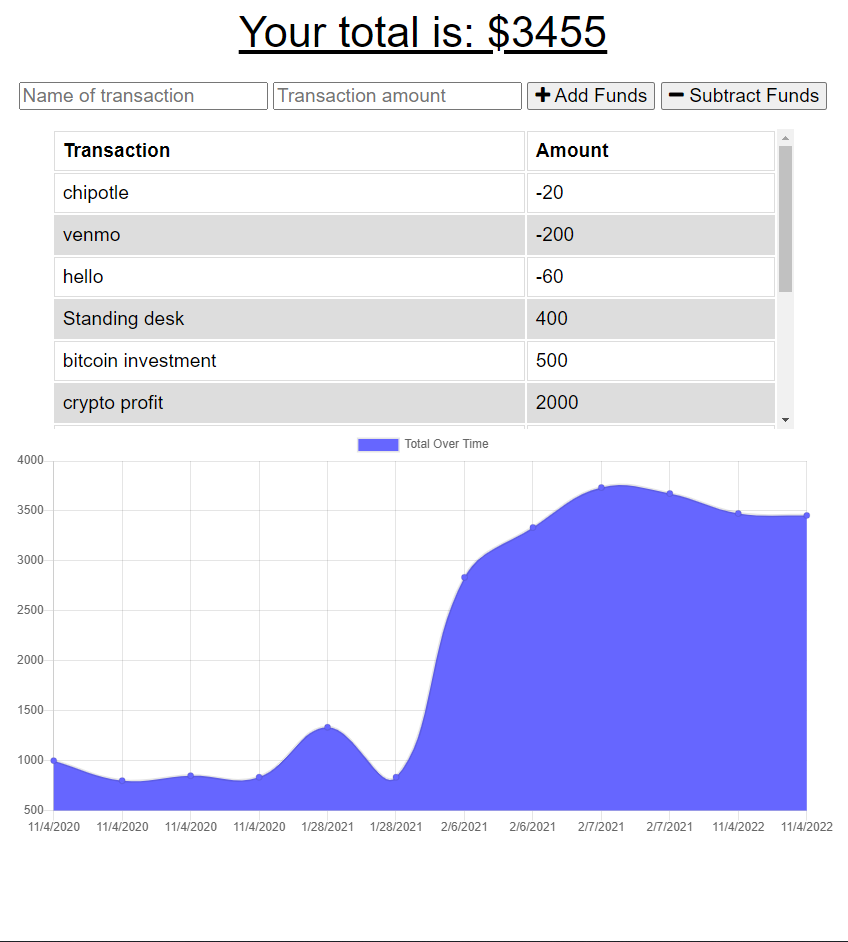Click the last chart data point on 11/4/2022

pyautogui.click(x=806, y=516)
